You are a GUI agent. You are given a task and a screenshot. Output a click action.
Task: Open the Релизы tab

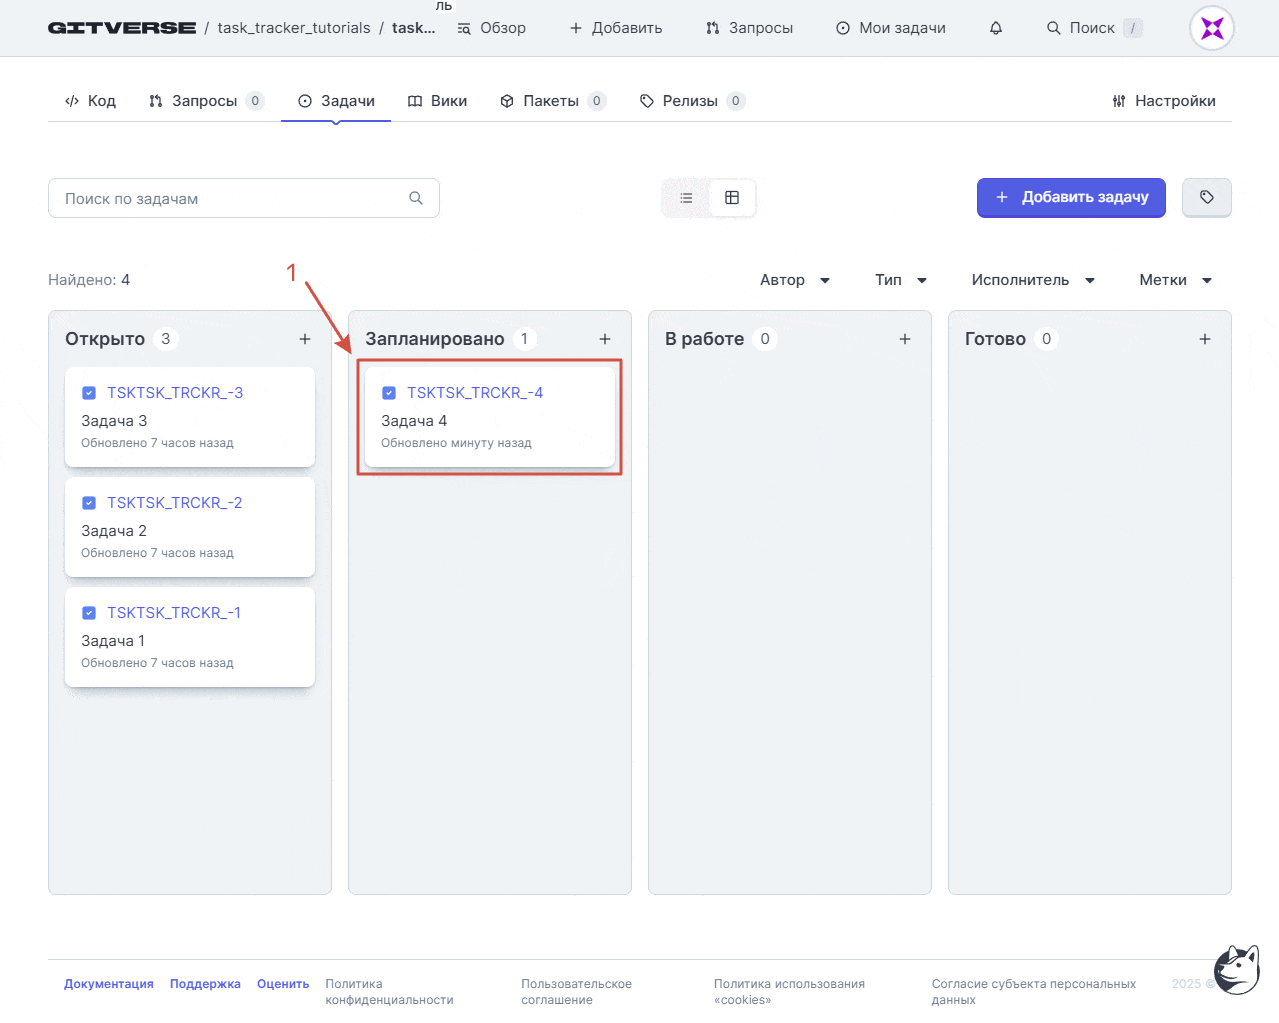[x=692, y=101]
